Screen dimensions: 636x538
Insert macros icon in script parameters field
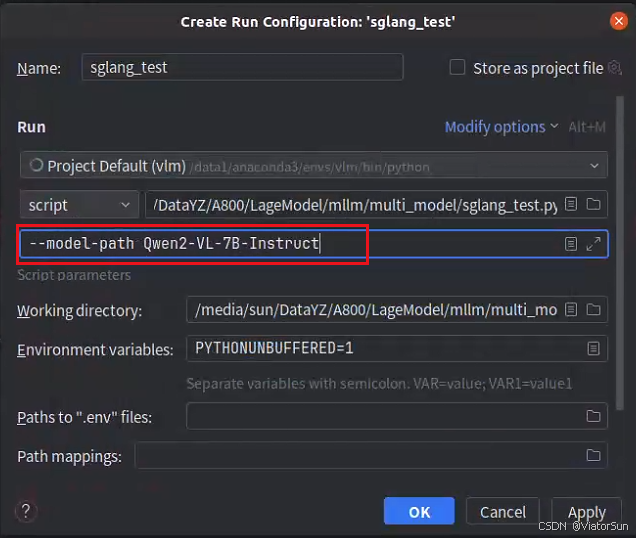tap(571, 244)
